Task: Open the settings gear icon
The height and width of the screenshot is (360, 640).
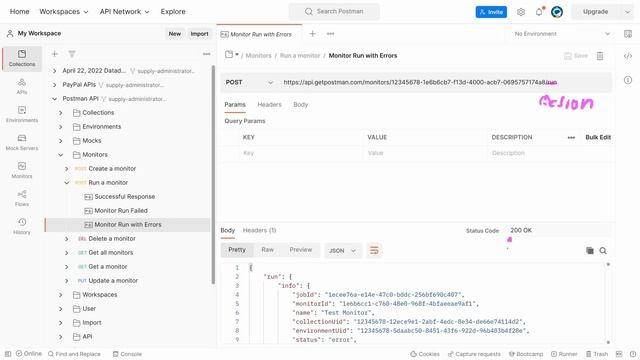Action: tap(521, 12)
